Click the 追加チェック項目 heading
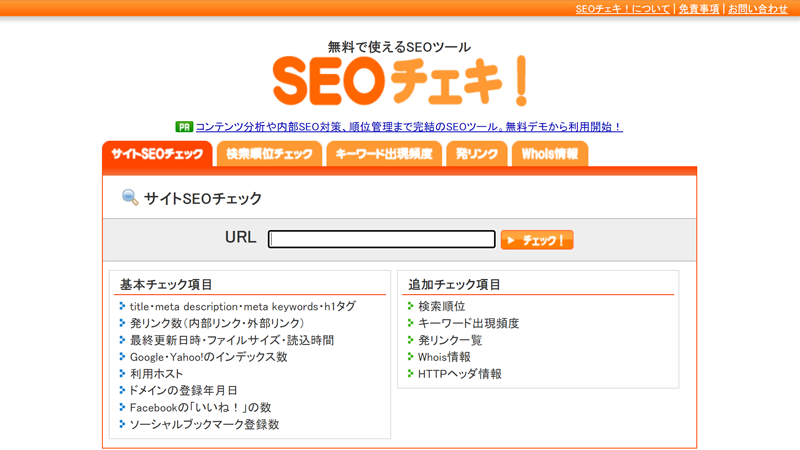This screenshot has width=800, height=450. pos(454,284)
